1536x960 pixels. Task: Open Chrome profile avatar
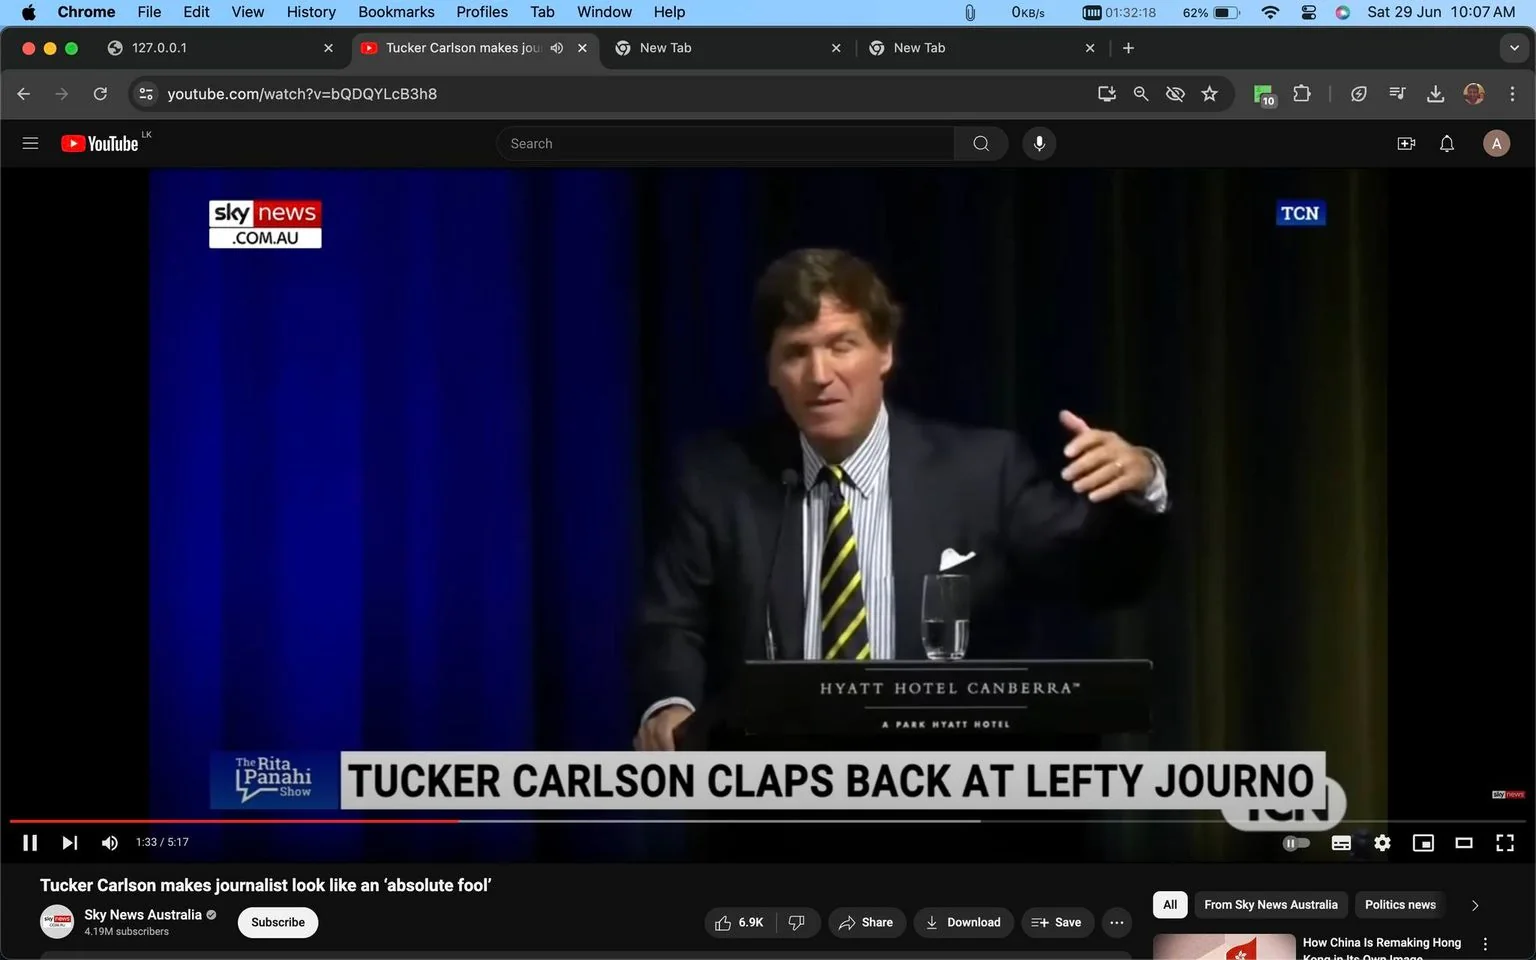[x=1474, y=93]
